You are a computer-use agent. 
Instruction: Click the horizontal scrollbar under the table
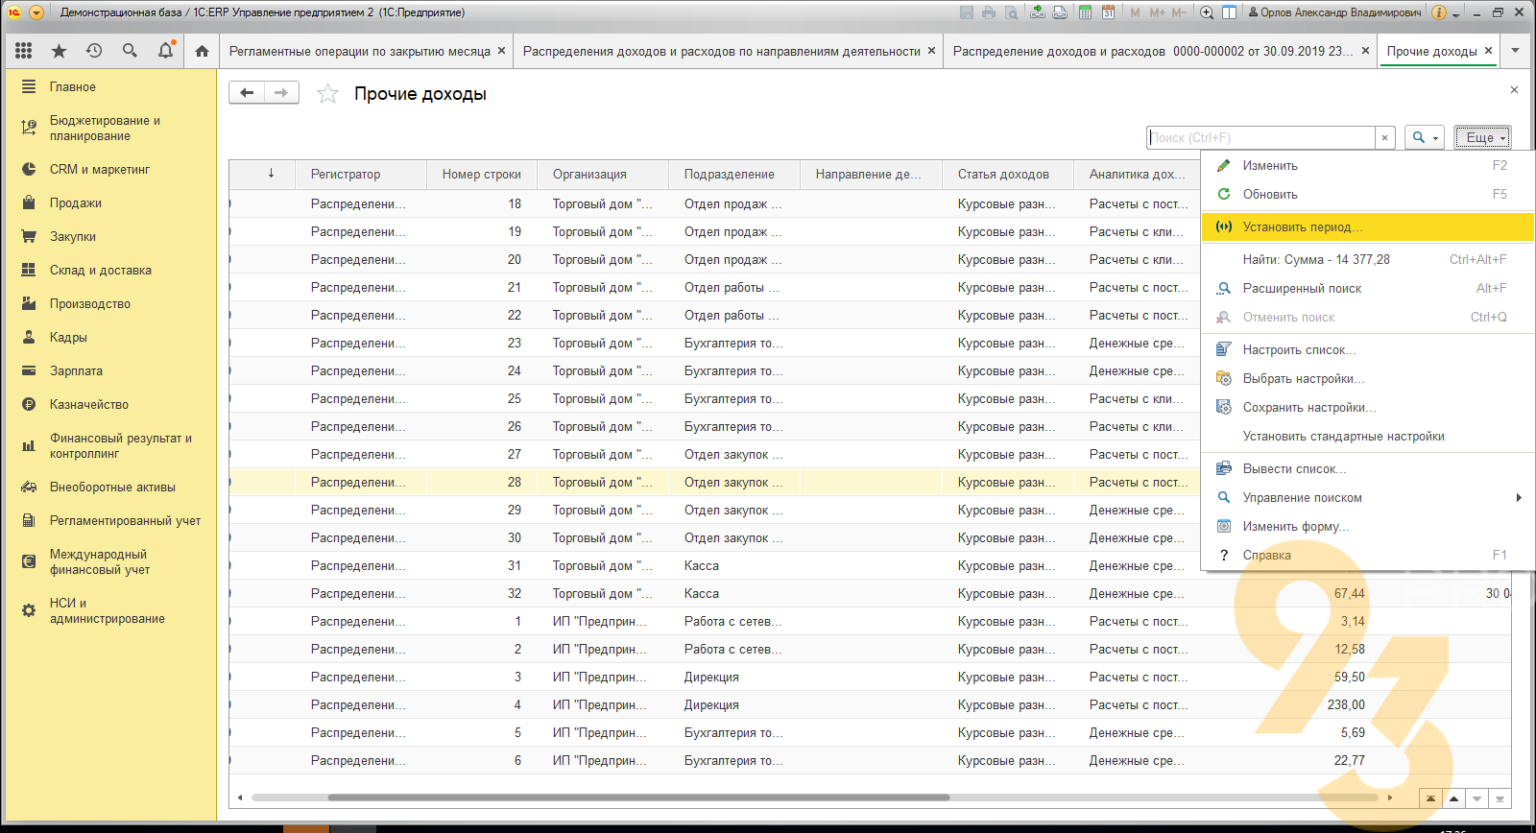[x=638, y=798]
